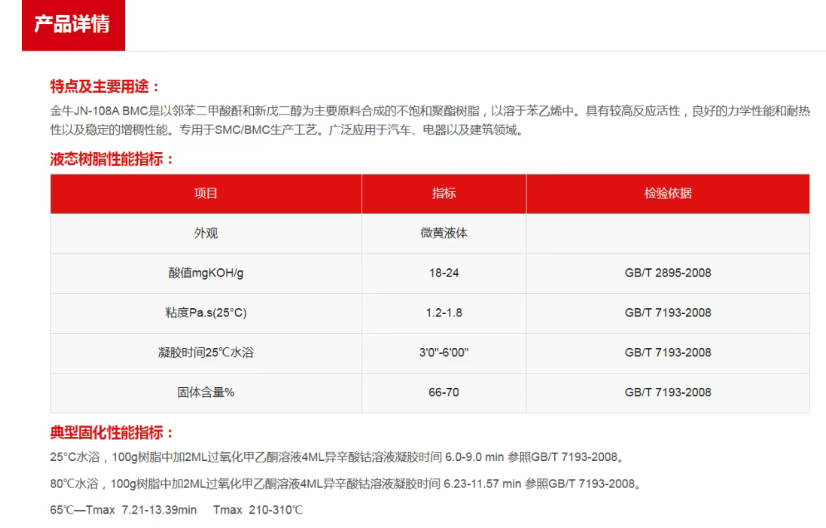Select the 微黄液体 value cell

(444, 233)
